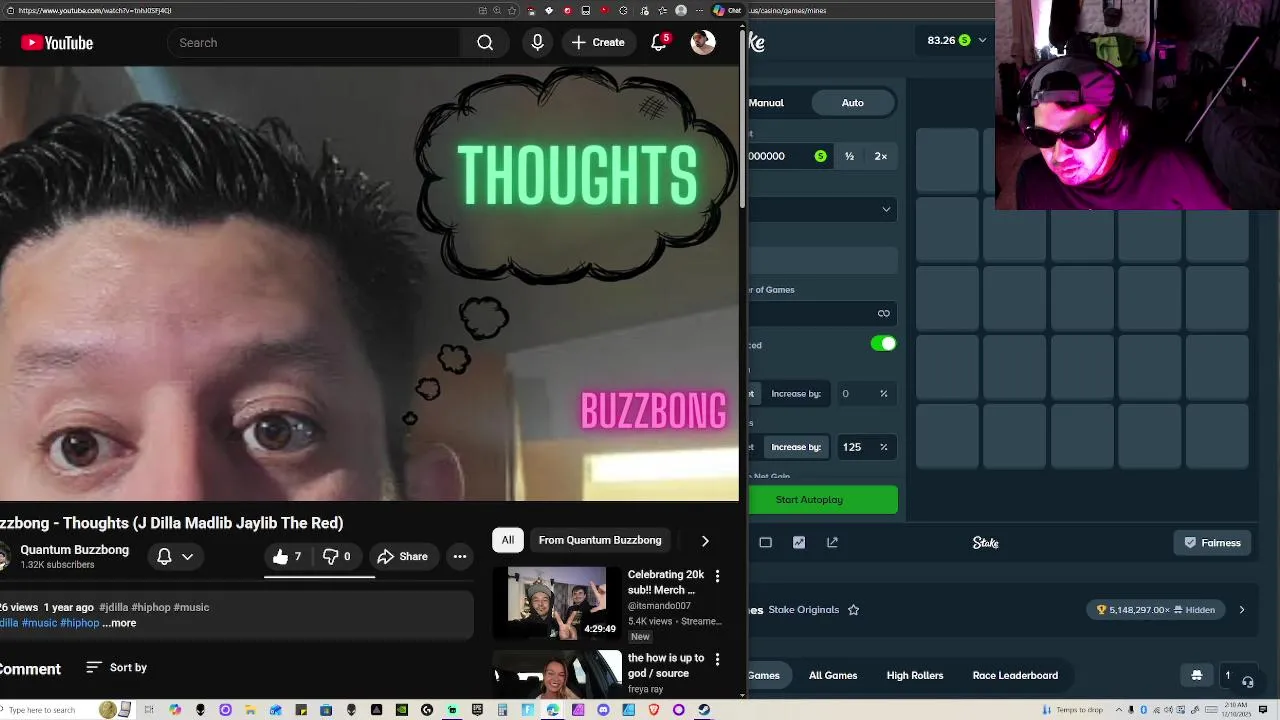Open the Celebrating 20k sub video thumbnail
This screenshot has width=1280, height=720.
tap(557, 602)
